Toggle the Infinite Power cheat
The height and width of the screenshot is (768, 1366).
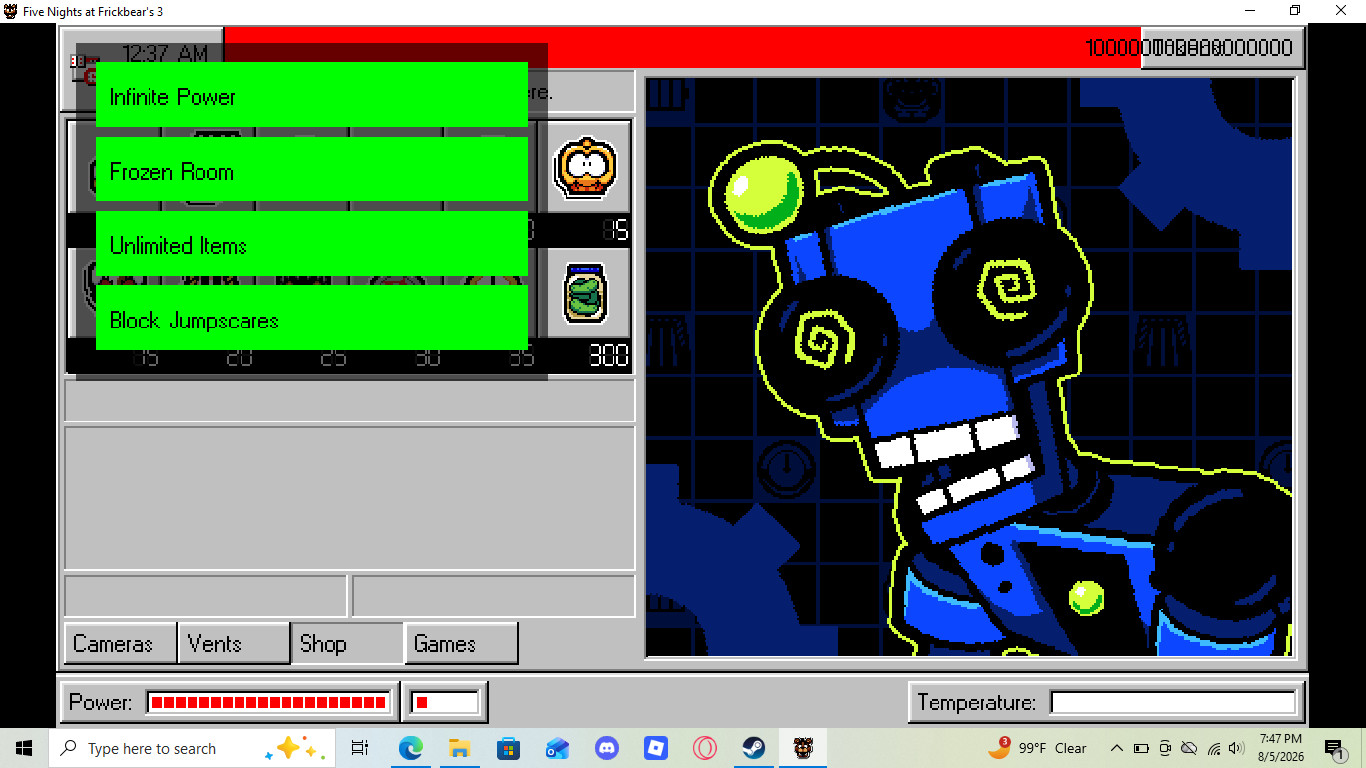(311, 95)
